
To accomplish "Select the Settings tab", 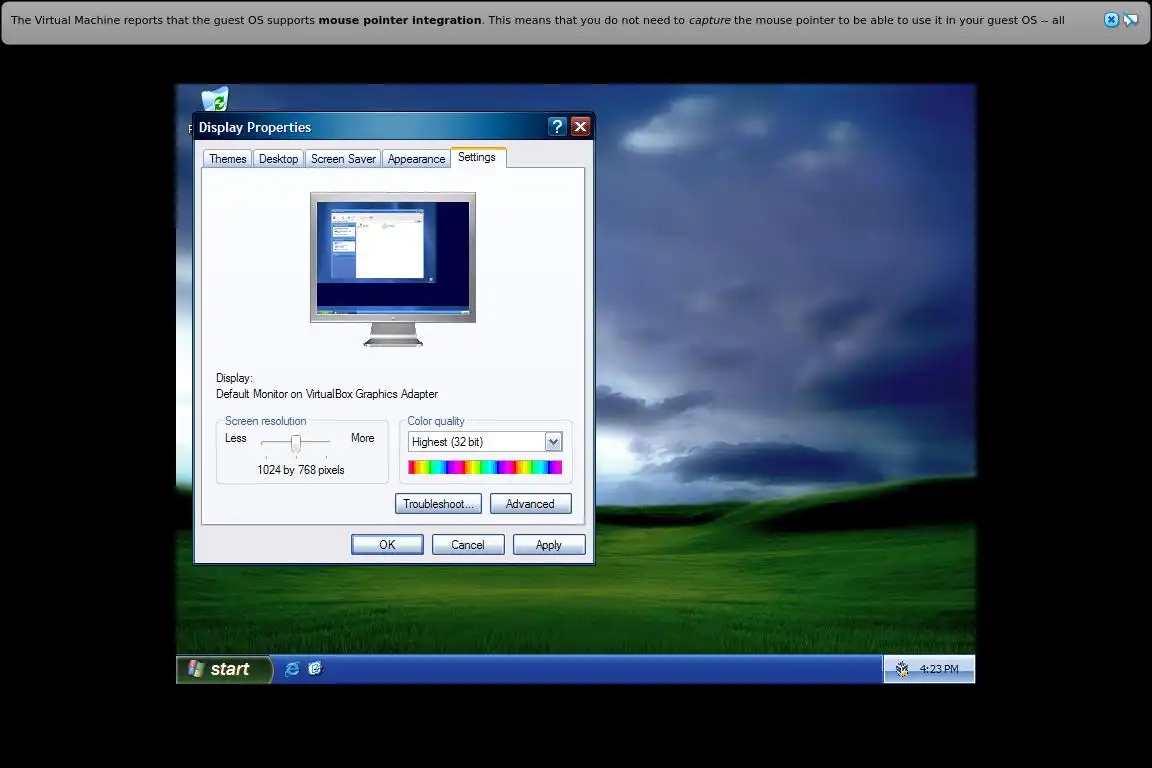I will click(x=477, y=157).
